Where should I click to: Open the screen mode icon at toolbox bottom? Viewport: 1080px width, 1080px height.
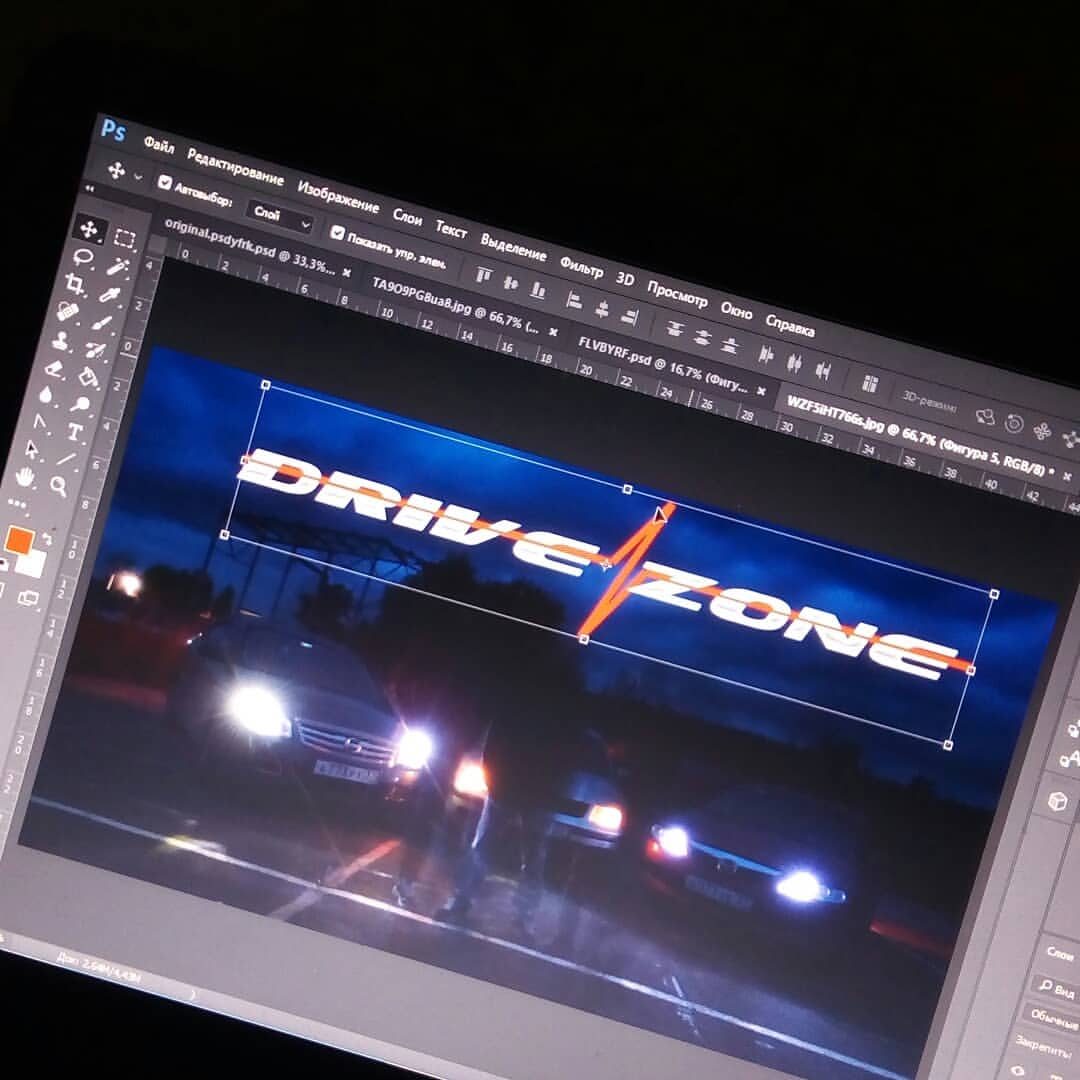pos(28,598)
